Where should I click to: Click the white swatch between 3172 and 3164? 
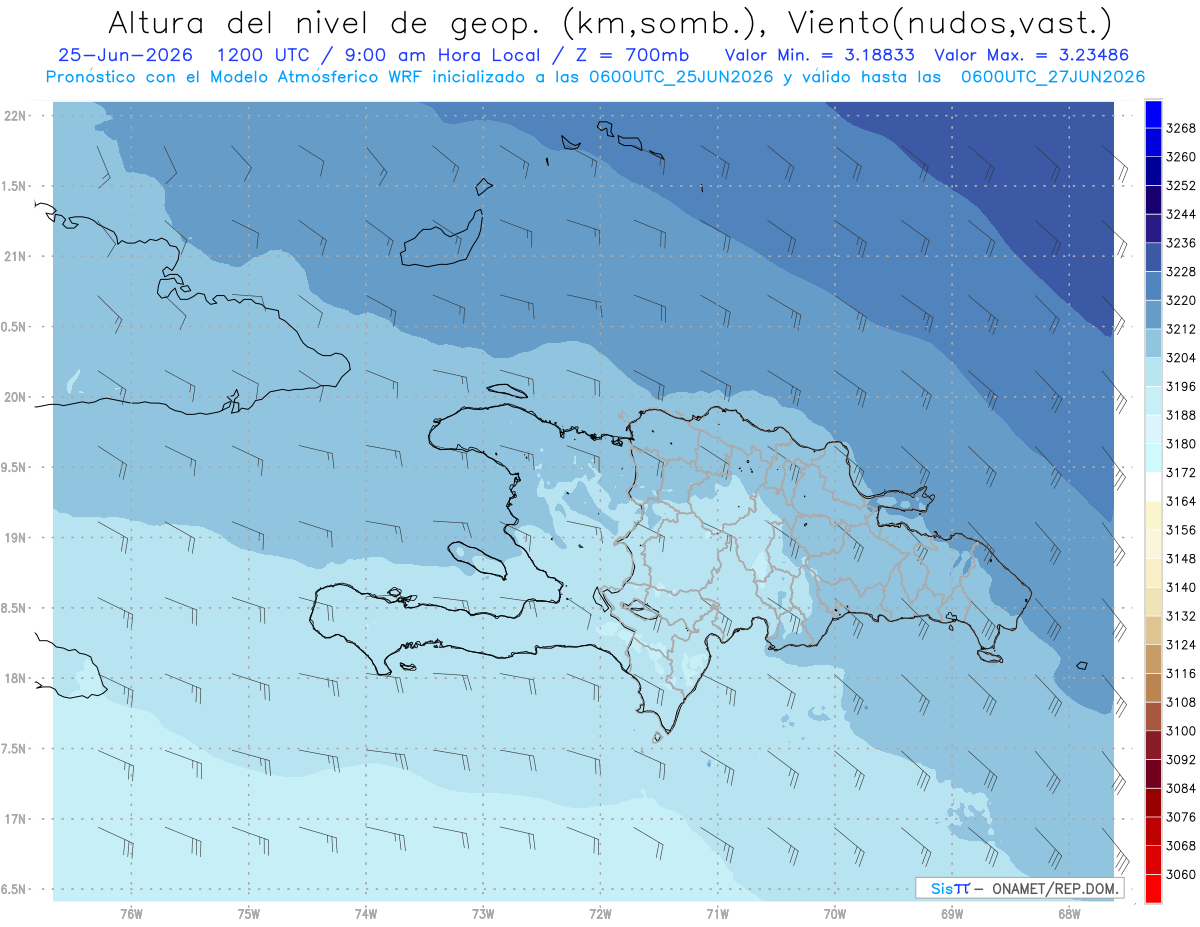coord(1152,486)
